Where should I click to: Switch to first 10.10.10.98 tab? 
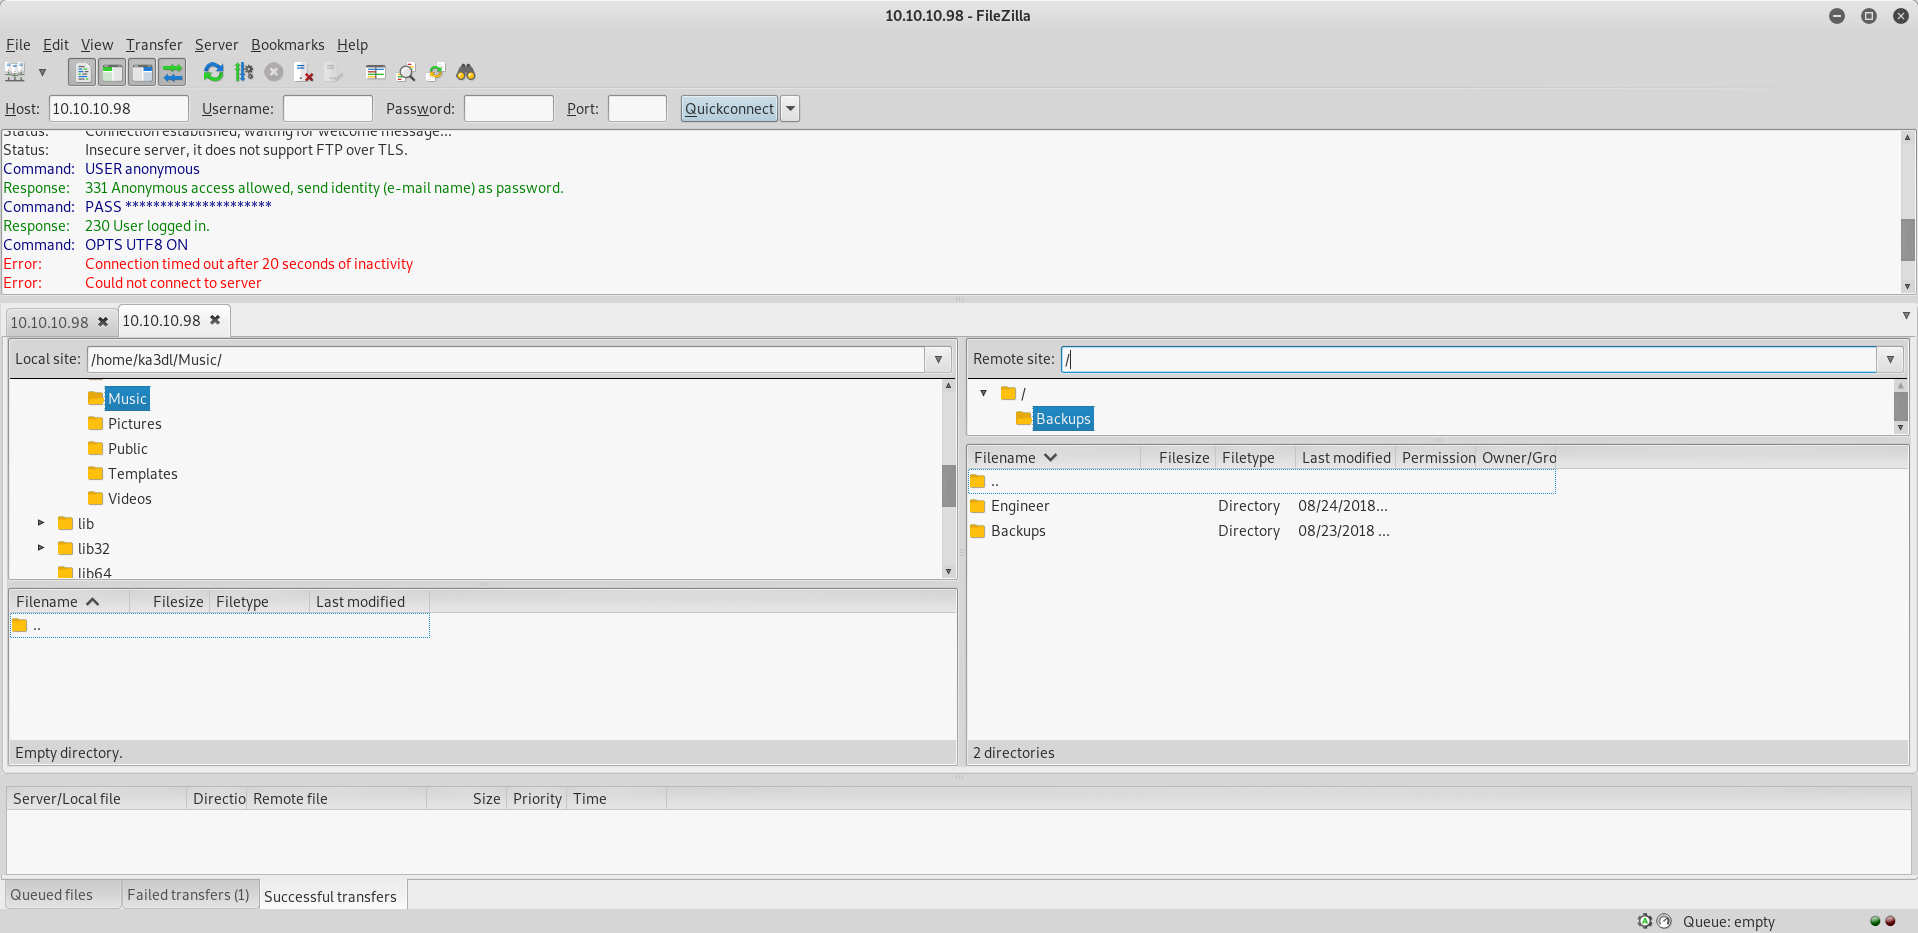(x=49, y=322)
